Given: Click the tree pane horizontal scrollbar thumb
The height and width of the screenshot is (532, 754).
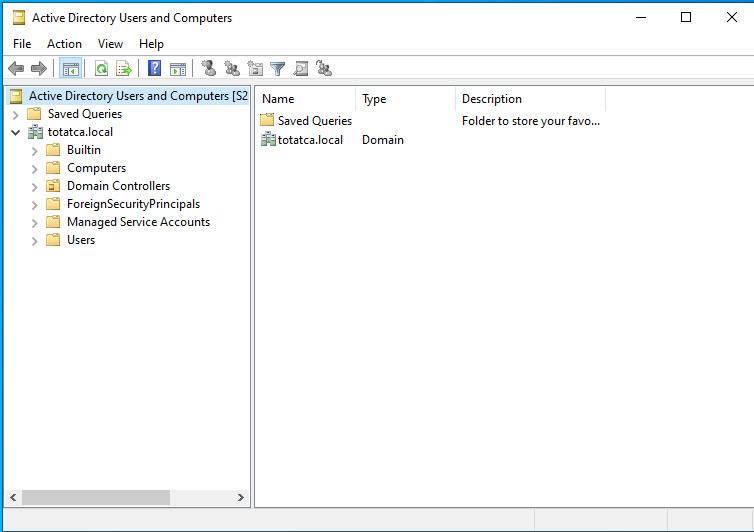Looking at the screenshot, I should tap(96, 497).
